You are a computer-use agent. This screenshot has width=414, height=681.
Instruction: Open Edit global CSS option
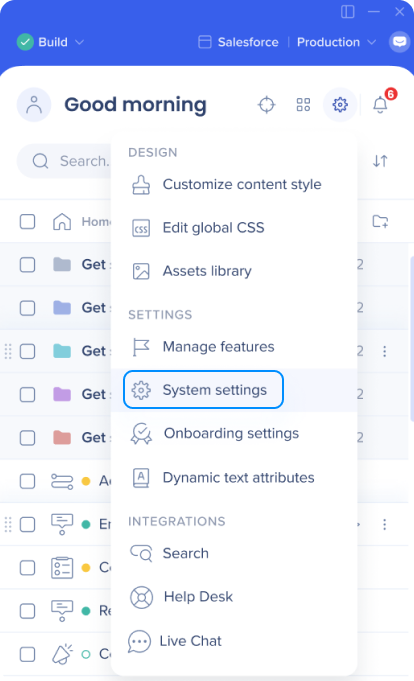click(x=198, y=228)
